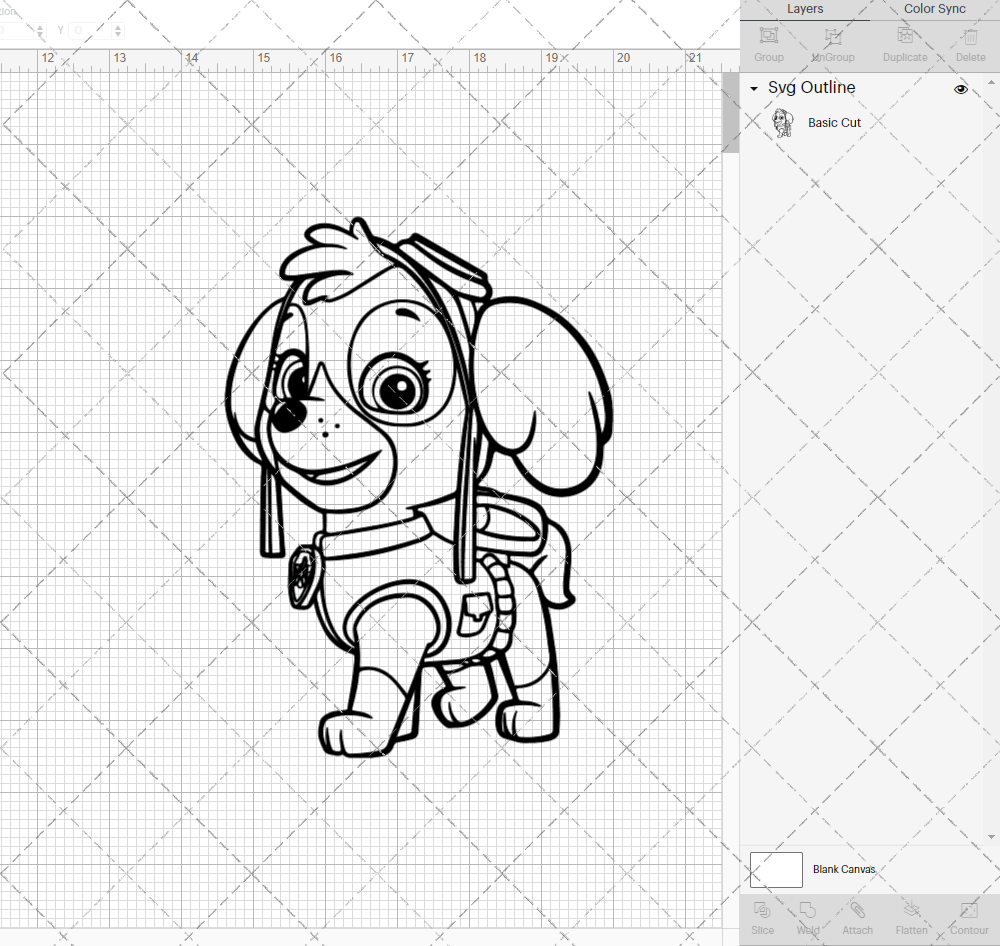Click the Basic Cut layer thumbnail
Image resolution: width=1000 pixels, height=946 pixels.
click(783, 122)
